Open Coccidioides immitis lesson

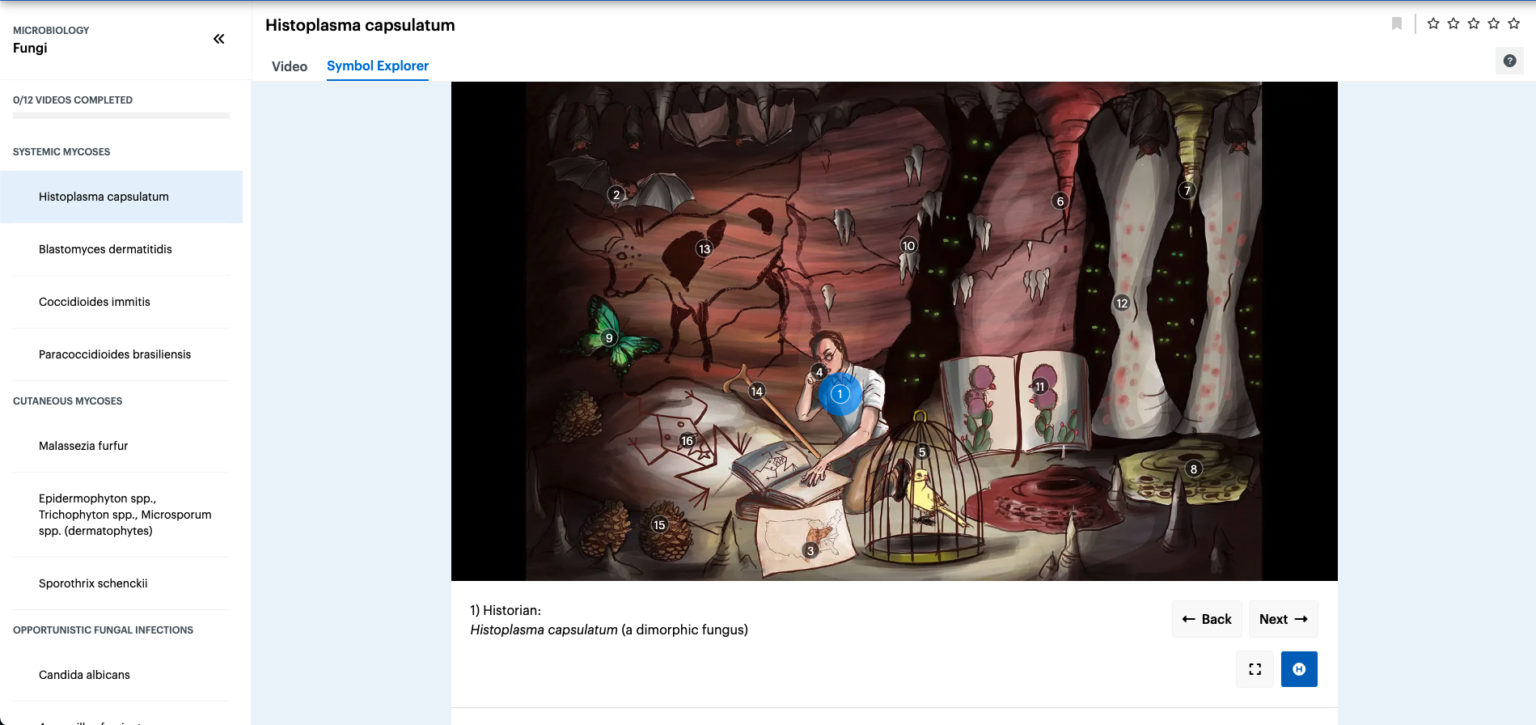pyautogui.click(x=94, y=302)
